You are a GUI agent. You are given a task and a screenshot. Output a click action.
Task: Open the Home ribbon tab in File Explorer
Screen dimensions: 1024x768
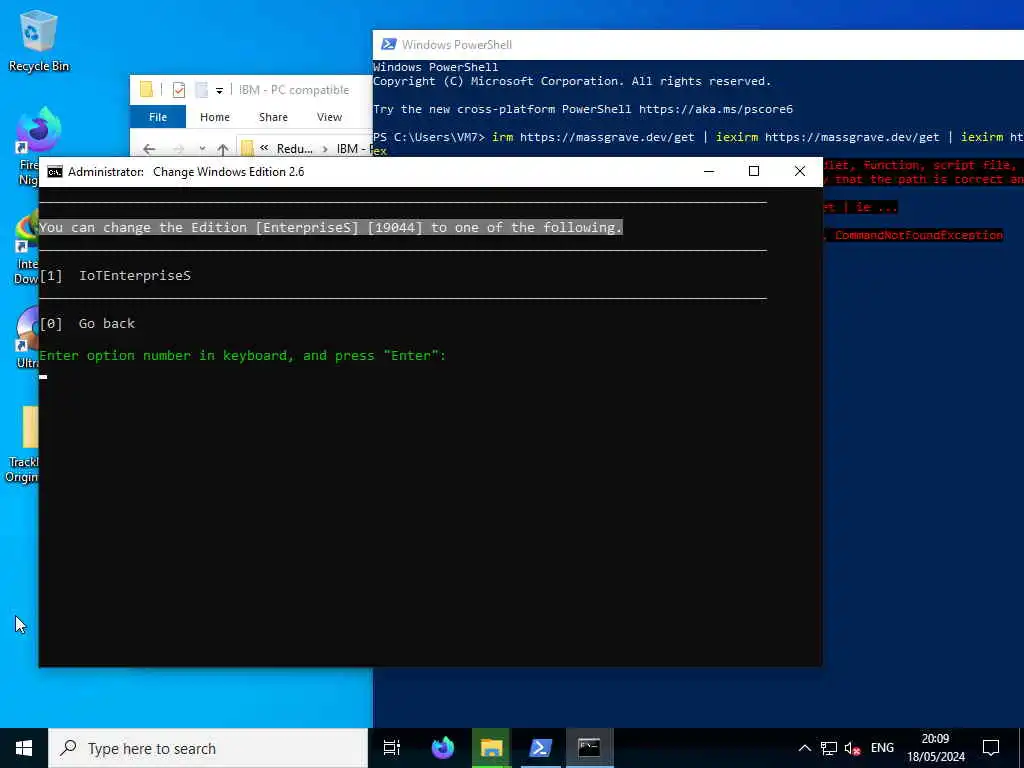pyautogui.click(x=215, y=117)
